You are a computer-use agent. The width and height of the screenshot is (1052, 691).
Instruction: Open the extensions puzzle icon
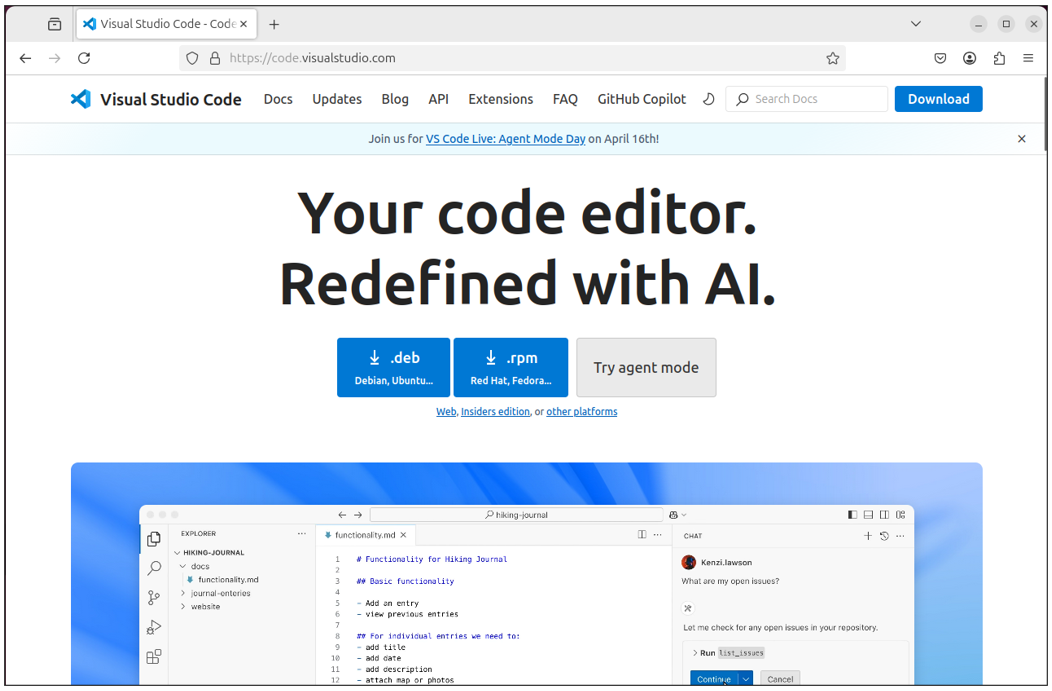pos(999,58)
